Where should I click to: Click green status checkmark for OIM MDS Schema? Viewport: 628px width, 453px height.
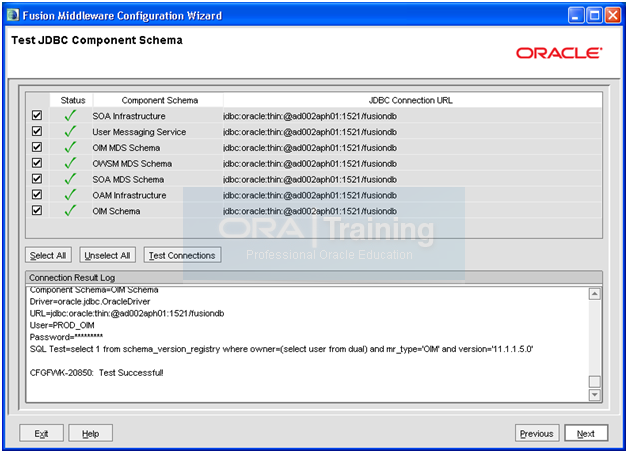70,147
